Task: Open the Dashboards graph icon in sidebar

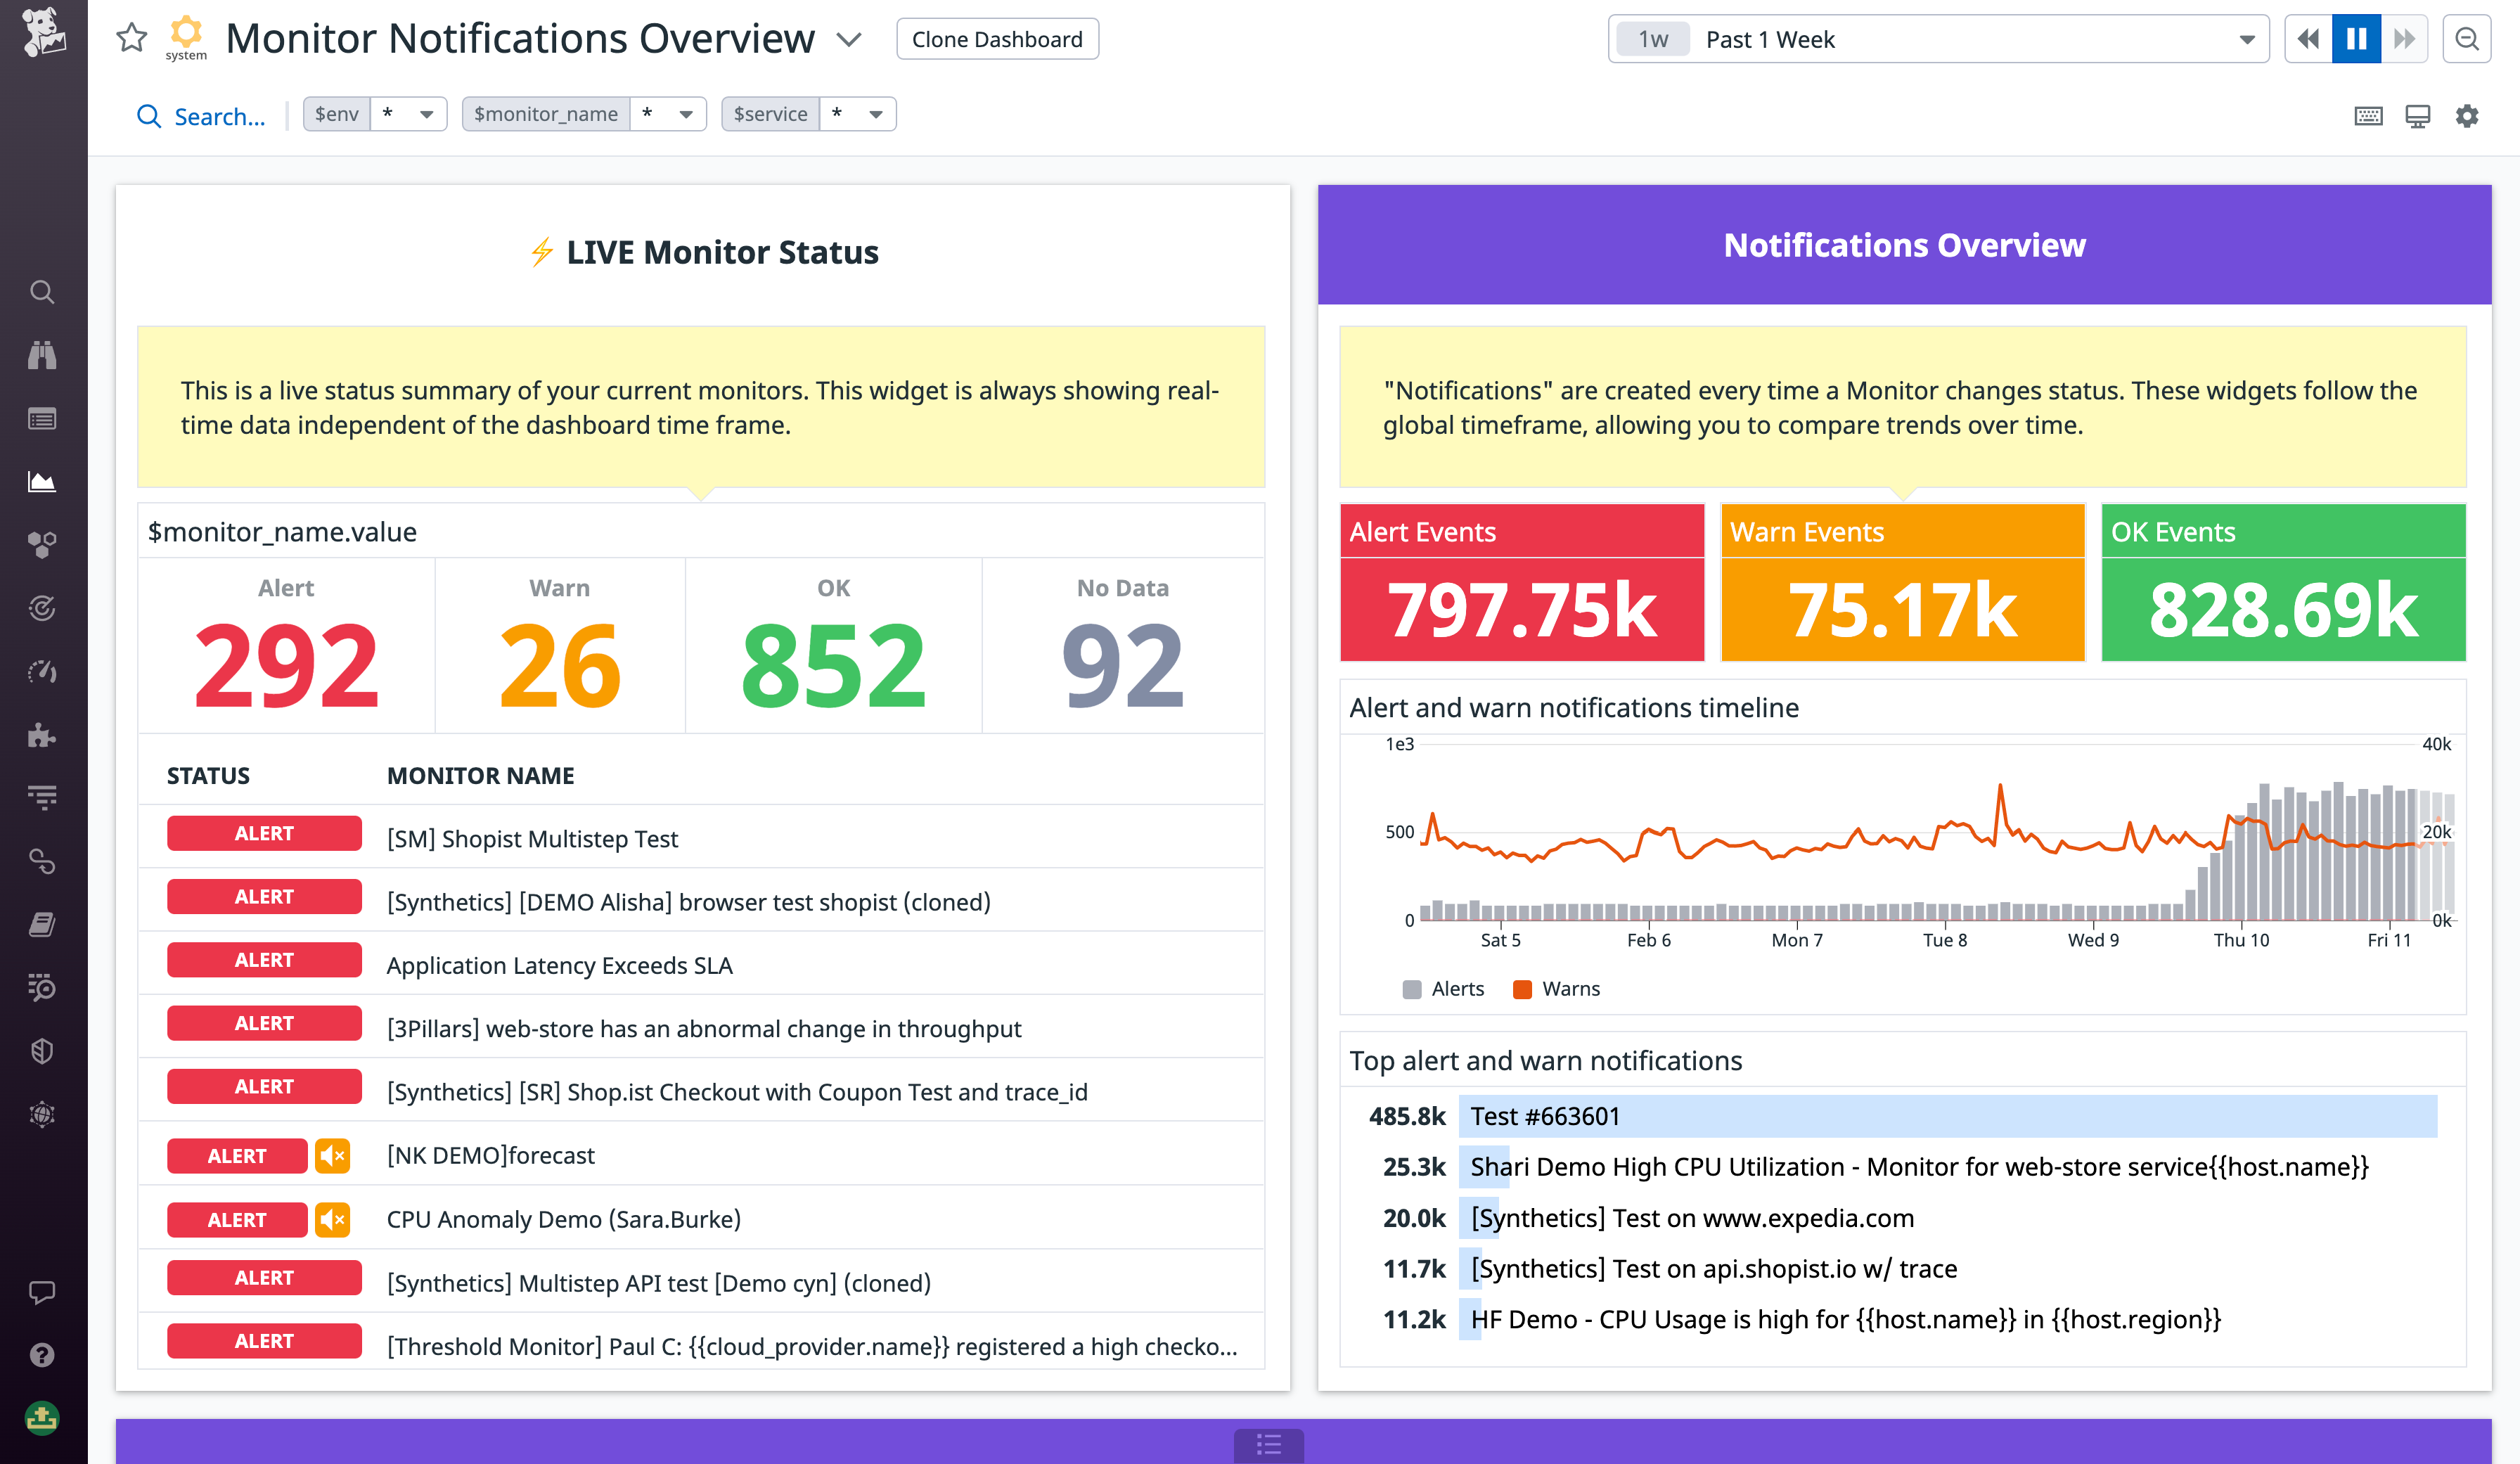Action: pos(42,481)
